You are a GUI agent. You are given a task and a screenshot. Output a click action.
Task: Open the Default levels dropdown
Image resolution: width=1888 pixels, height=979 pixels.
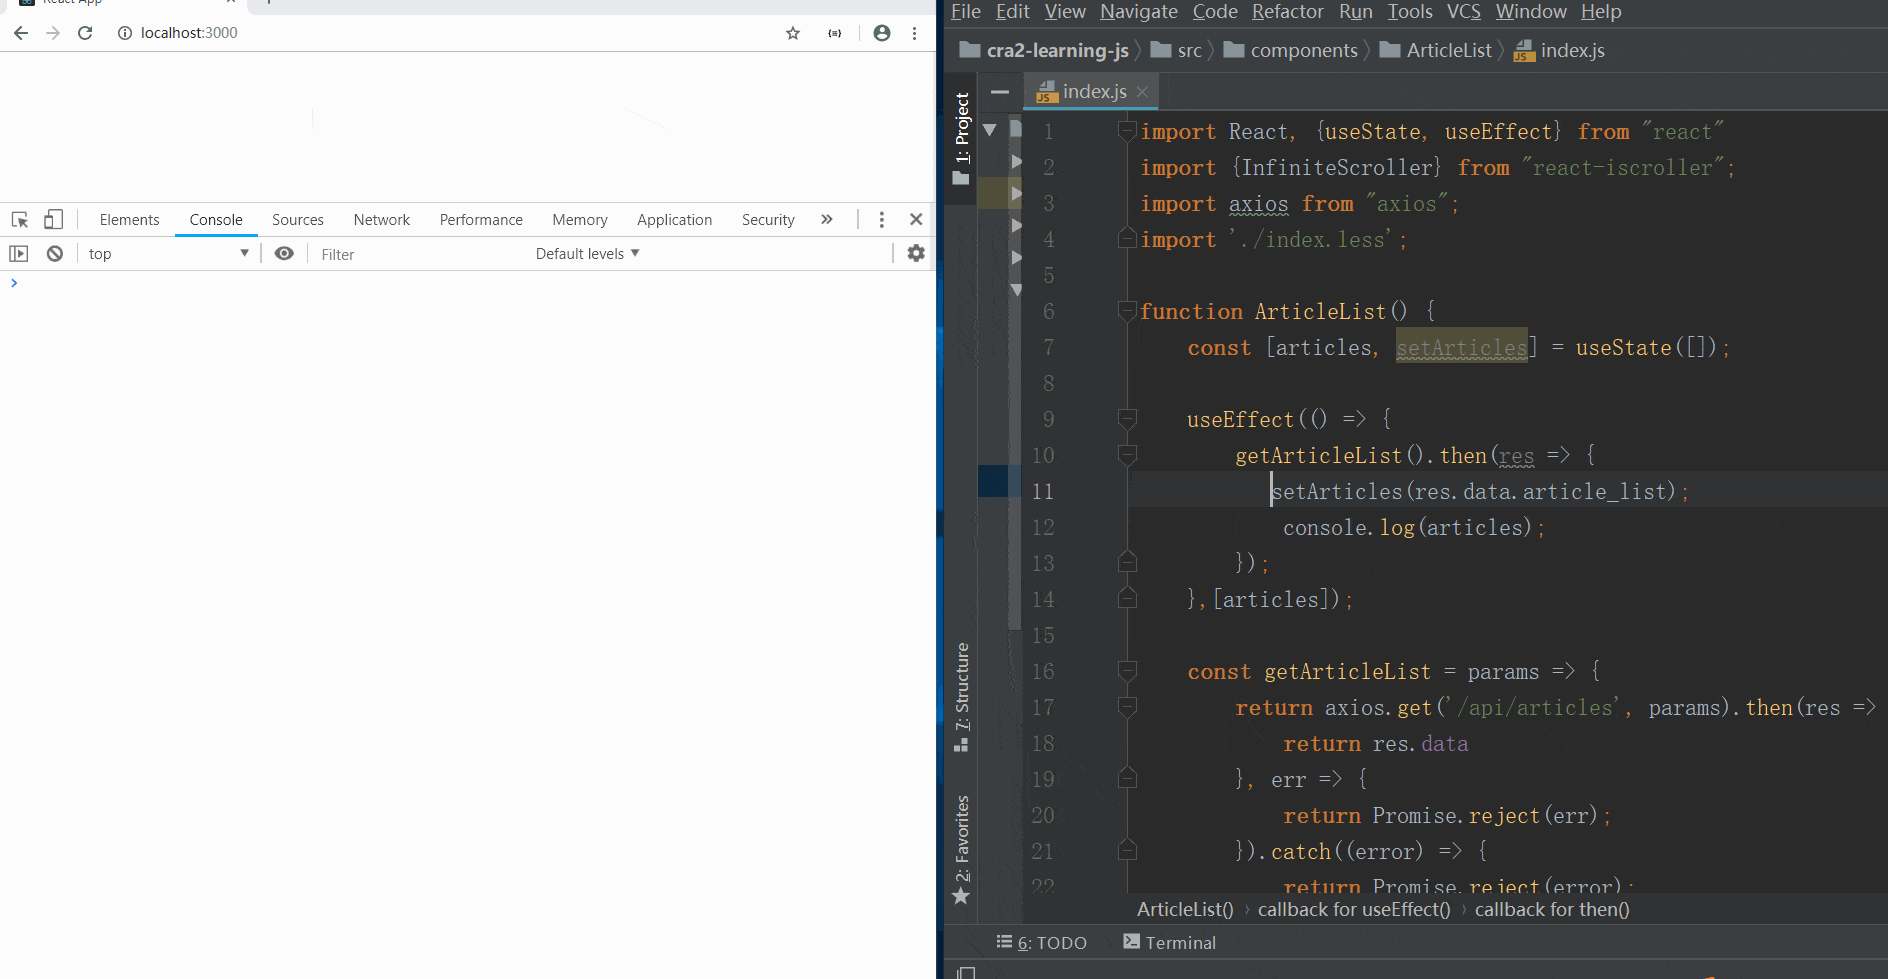[x=587, y=254]
